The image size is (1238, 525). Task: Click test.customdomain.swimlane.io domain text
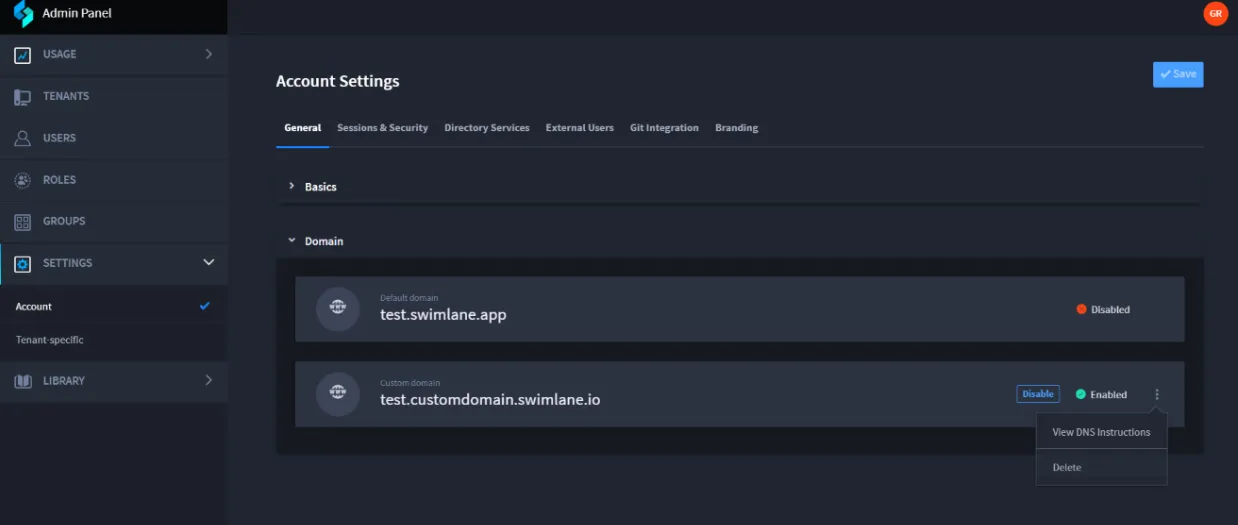(x=490, y=400)
